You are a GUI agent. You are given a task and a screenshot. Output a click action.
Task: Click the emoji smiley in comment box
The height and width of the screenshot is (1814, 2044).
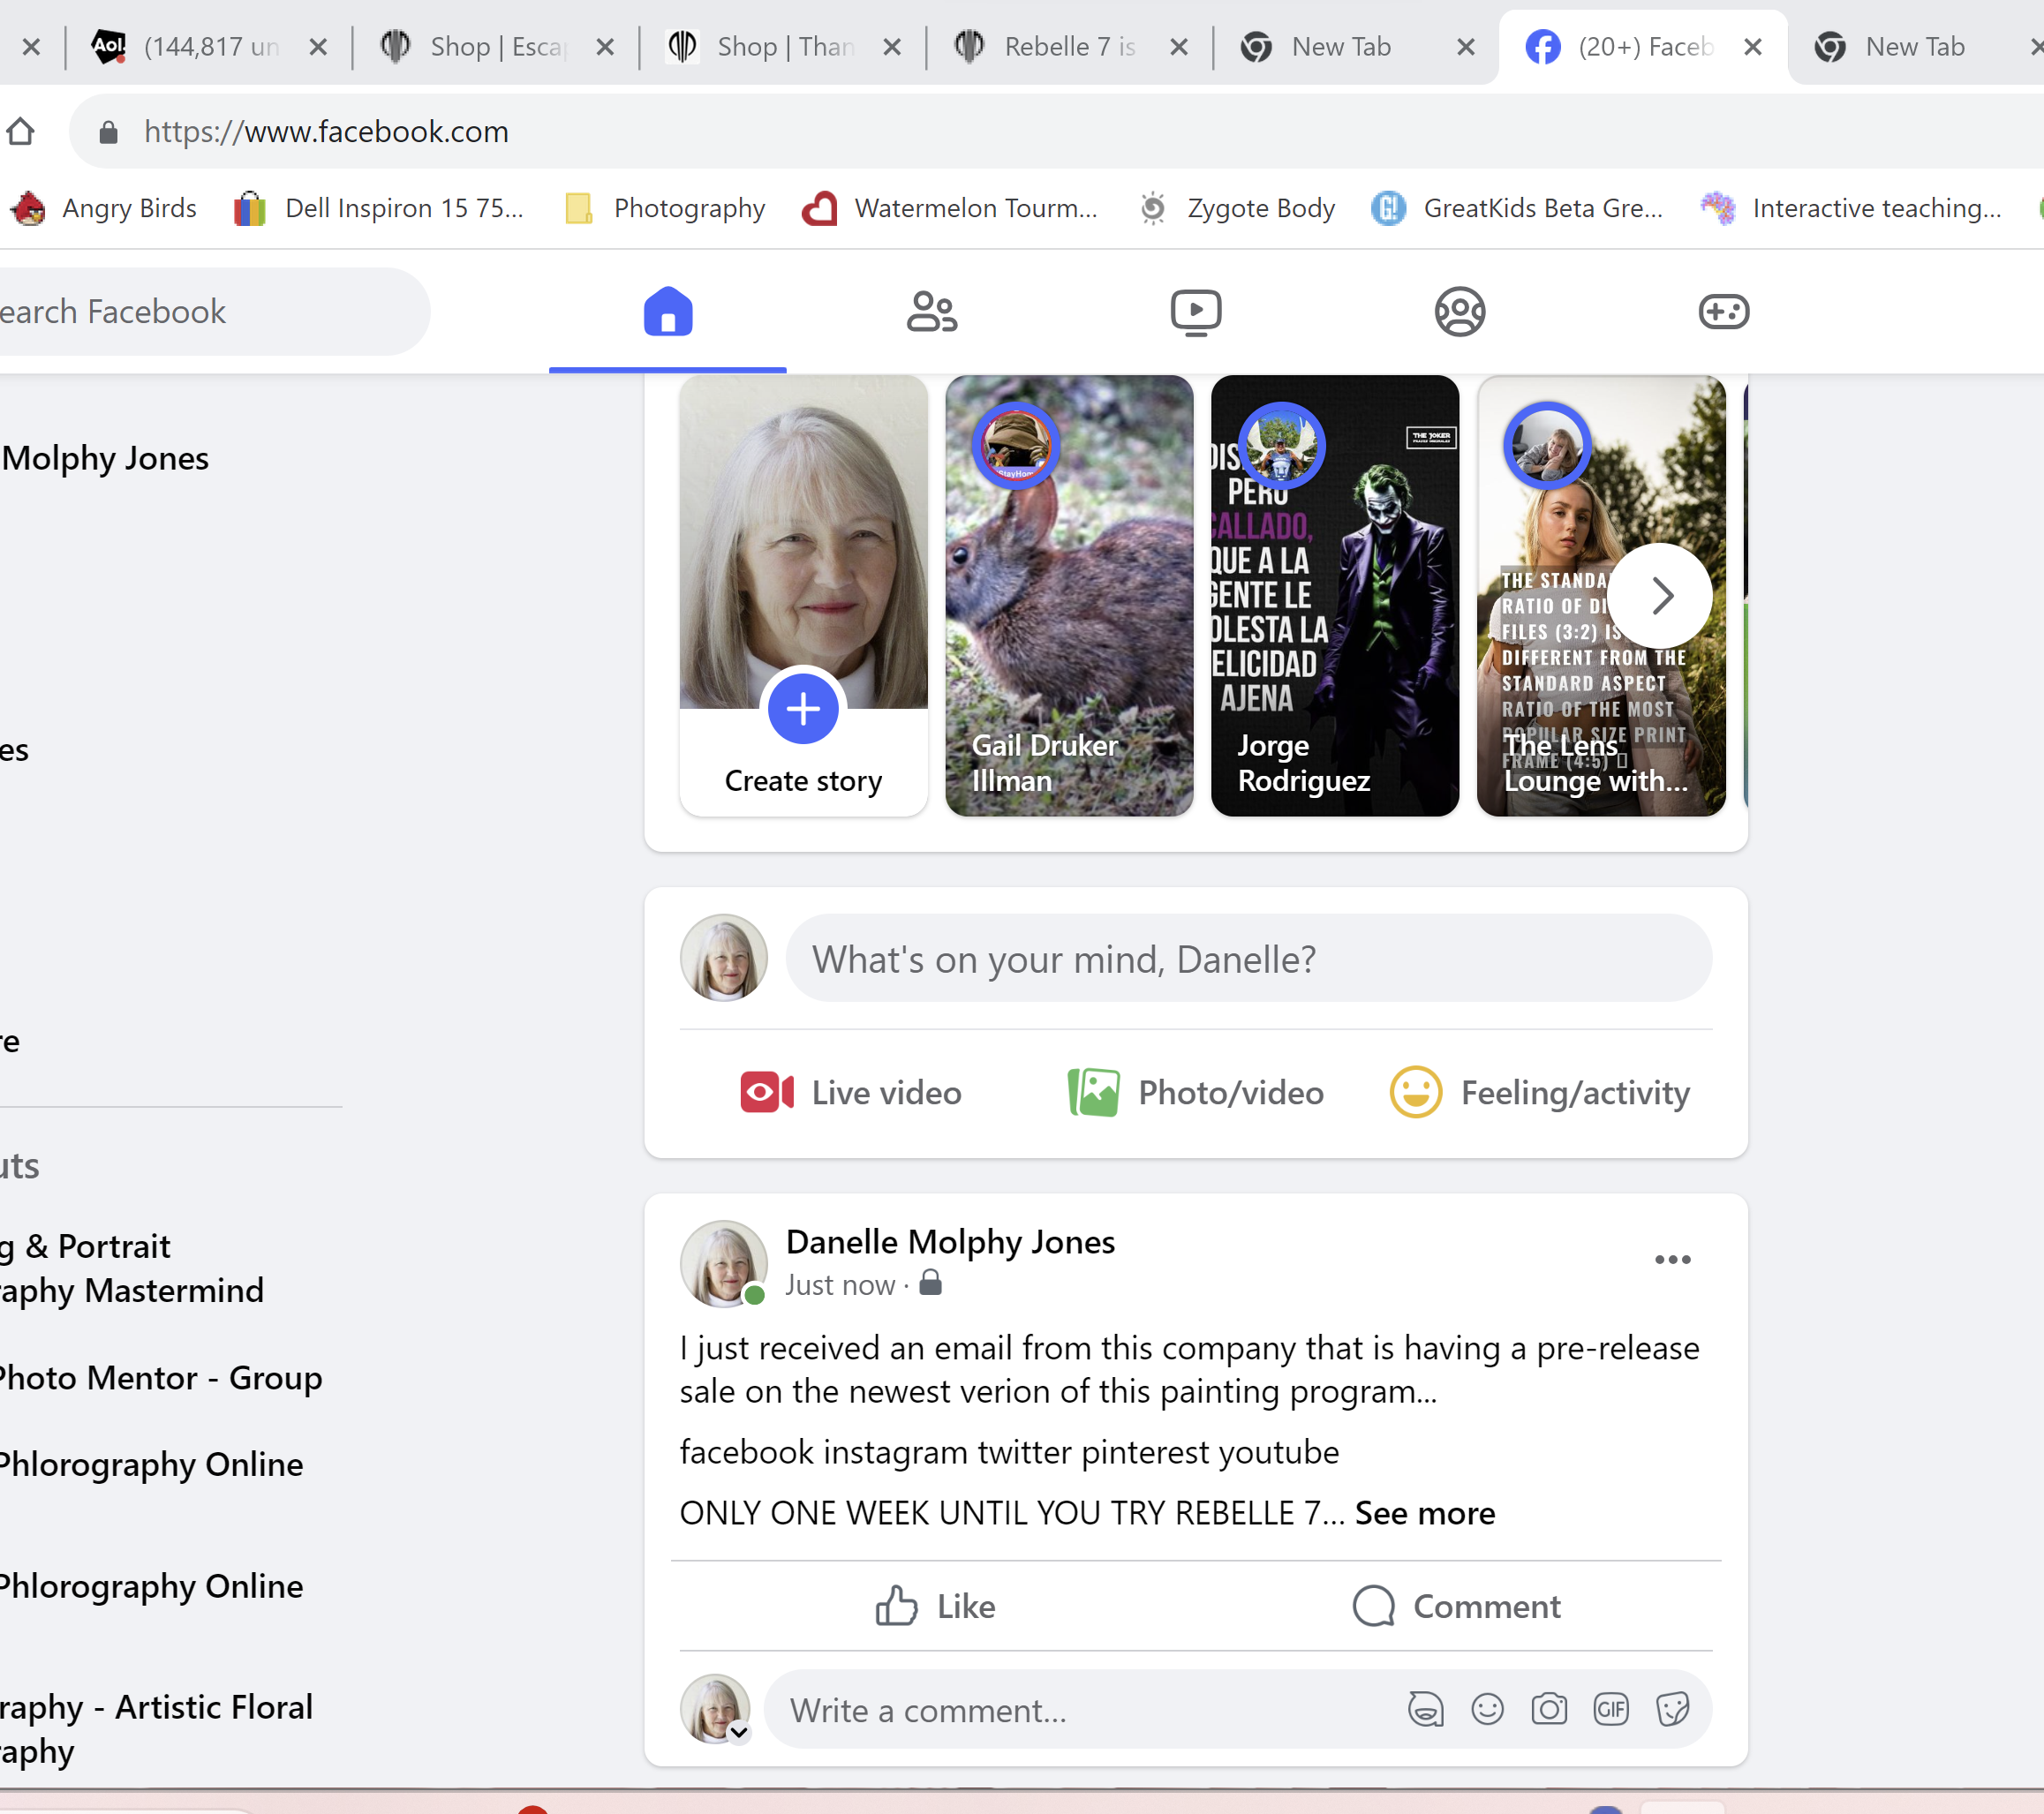1487,1709
